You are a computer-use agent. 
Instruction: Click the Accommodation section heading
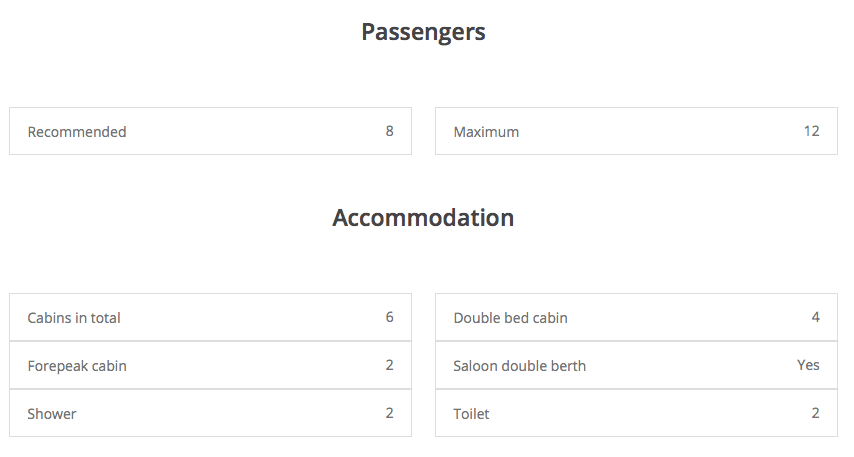[423, 218]
